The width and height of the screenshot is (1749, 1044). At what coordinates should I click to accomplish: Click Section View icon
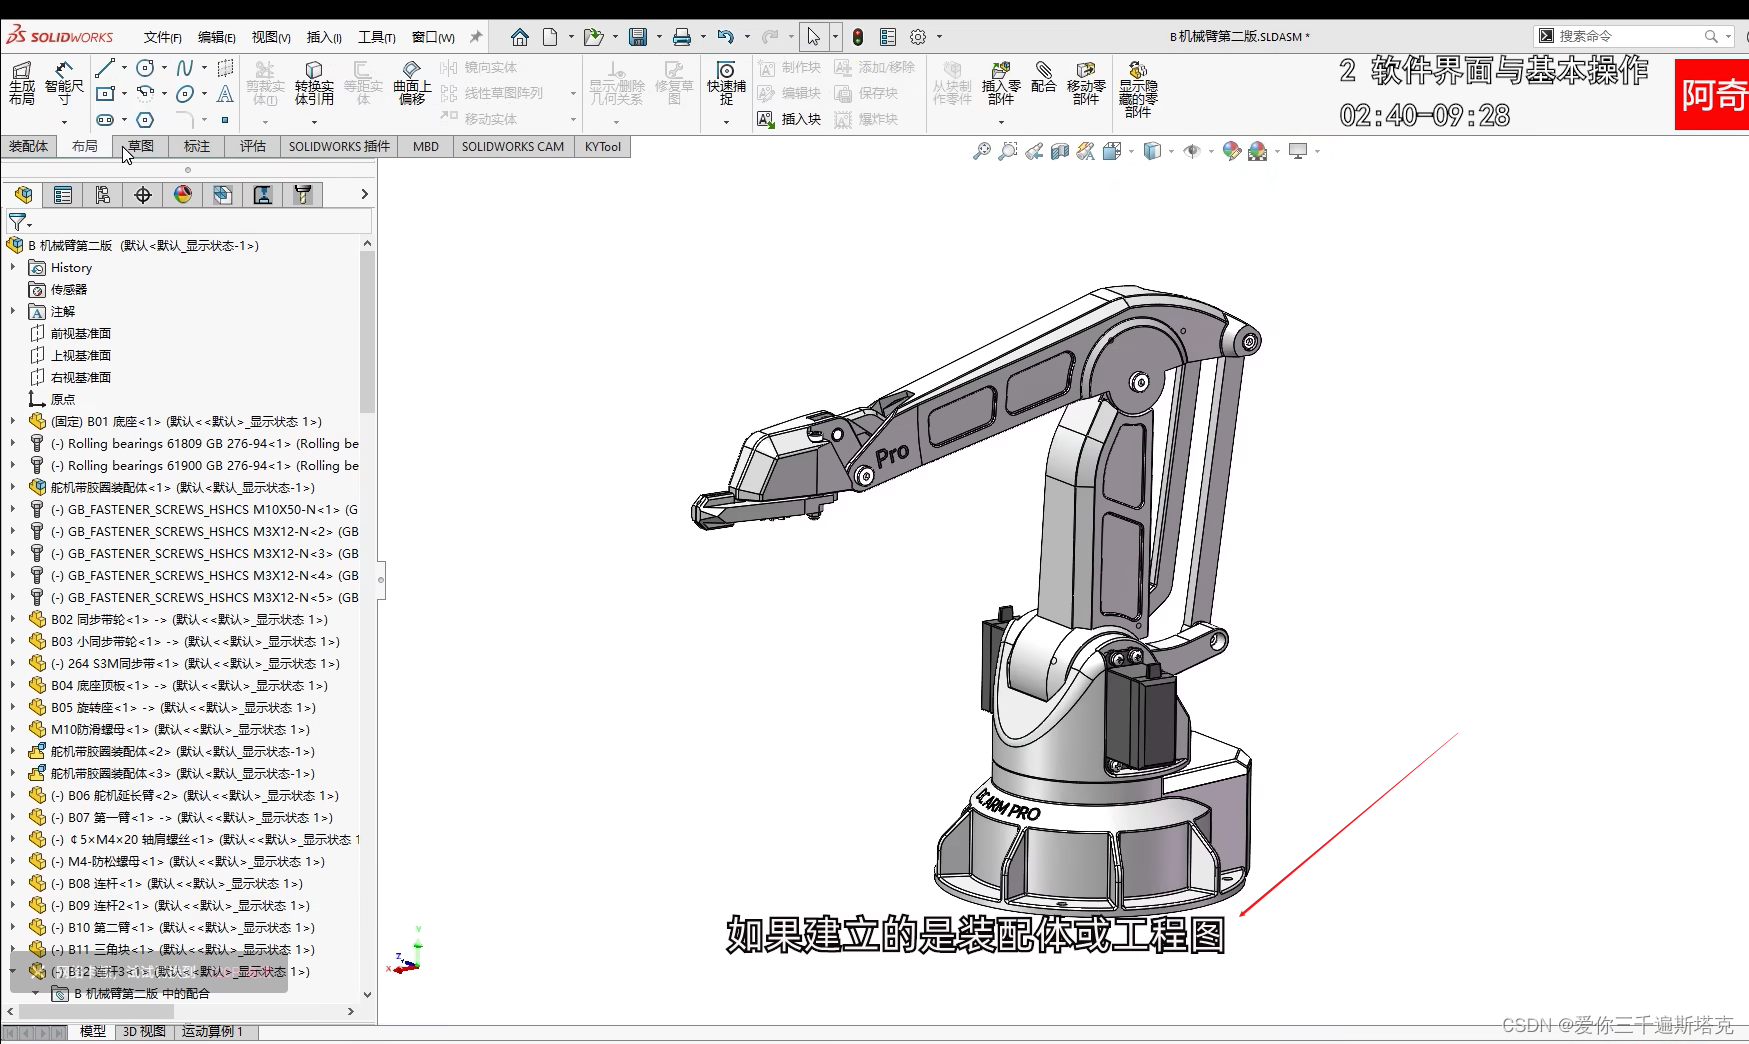click(x=1060, y=151)
